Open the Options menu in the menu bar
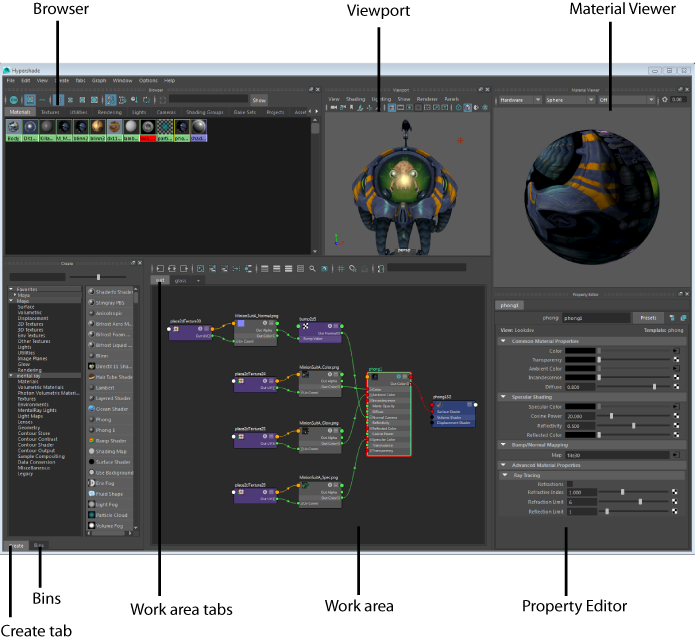The height and width of the screenshot is (640, 695). pos(148,81)
